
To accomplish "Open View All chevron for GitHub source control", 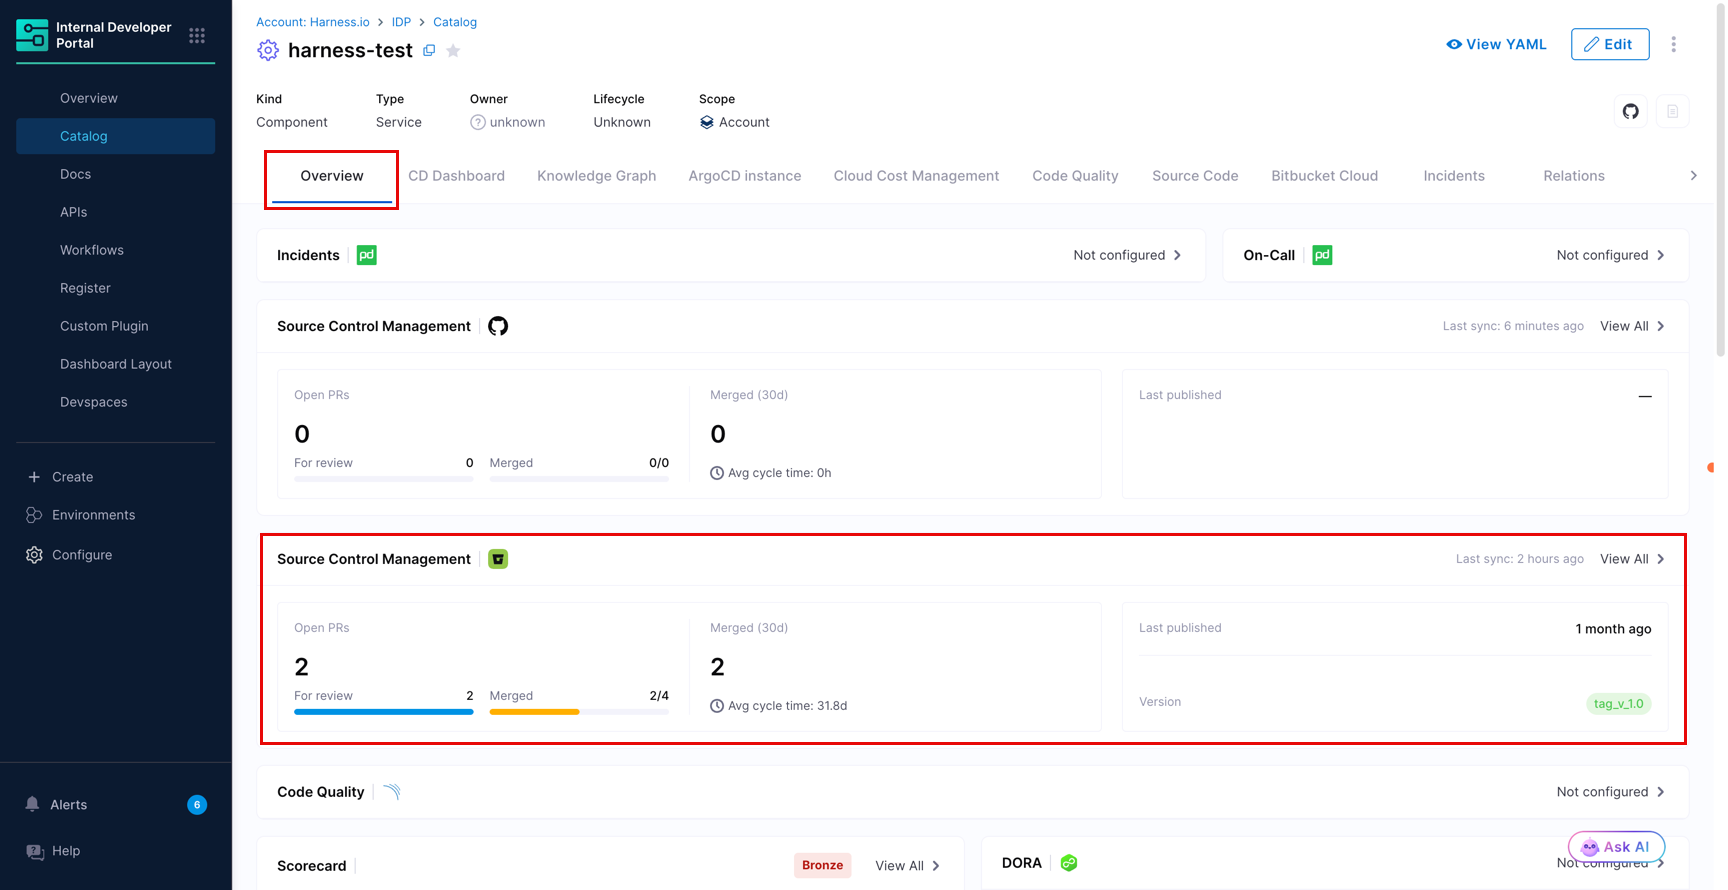I will coord(1661,326).
